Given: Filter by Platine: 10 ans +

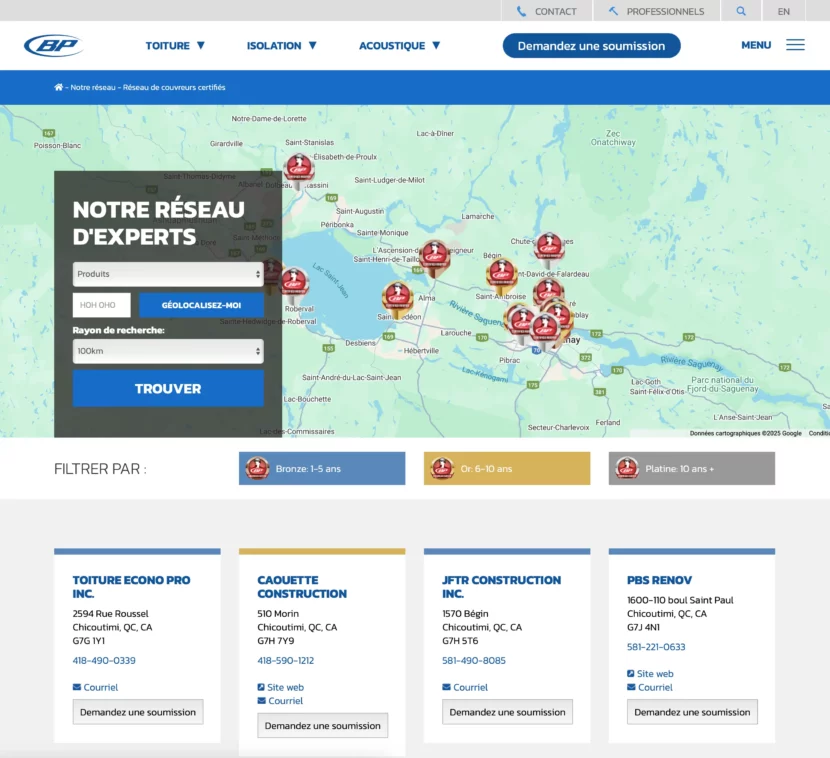Looking at the screenshot, I should pyautogui.click(x=691, y=468).
